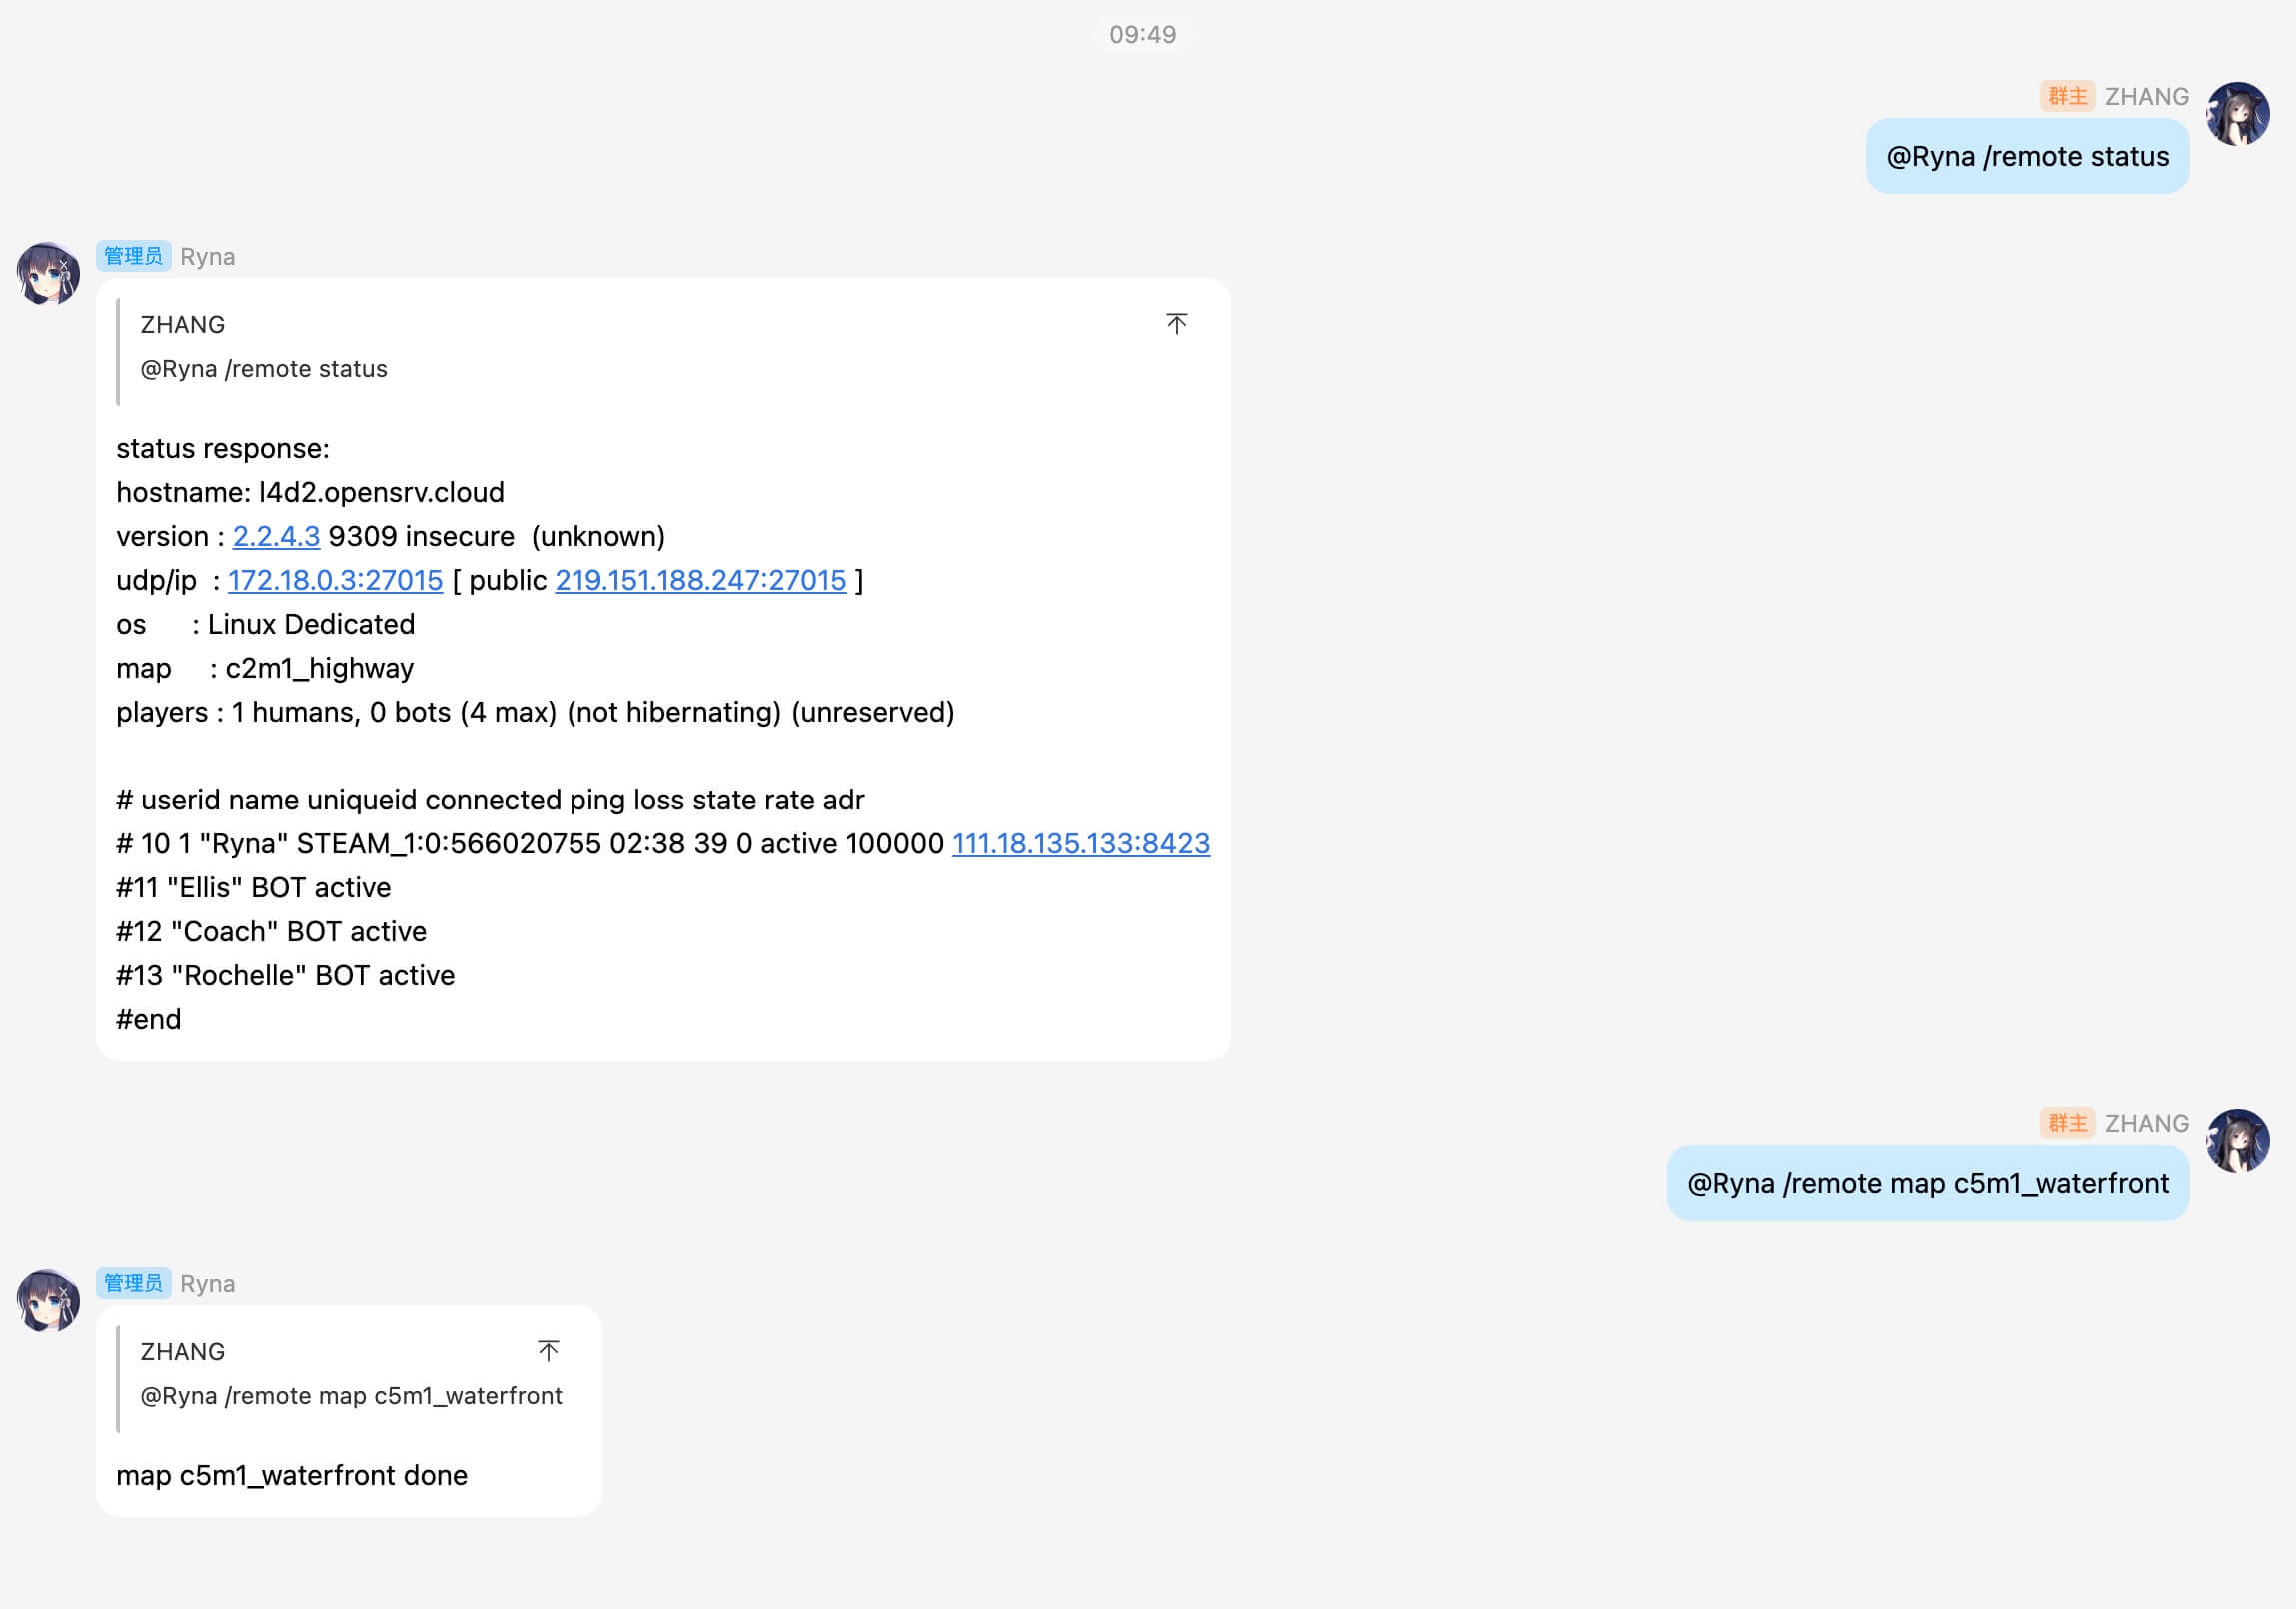Open the 2.2.4.3 version link
Viewport: 2296px width, 1609px height.
coord(276,536)
